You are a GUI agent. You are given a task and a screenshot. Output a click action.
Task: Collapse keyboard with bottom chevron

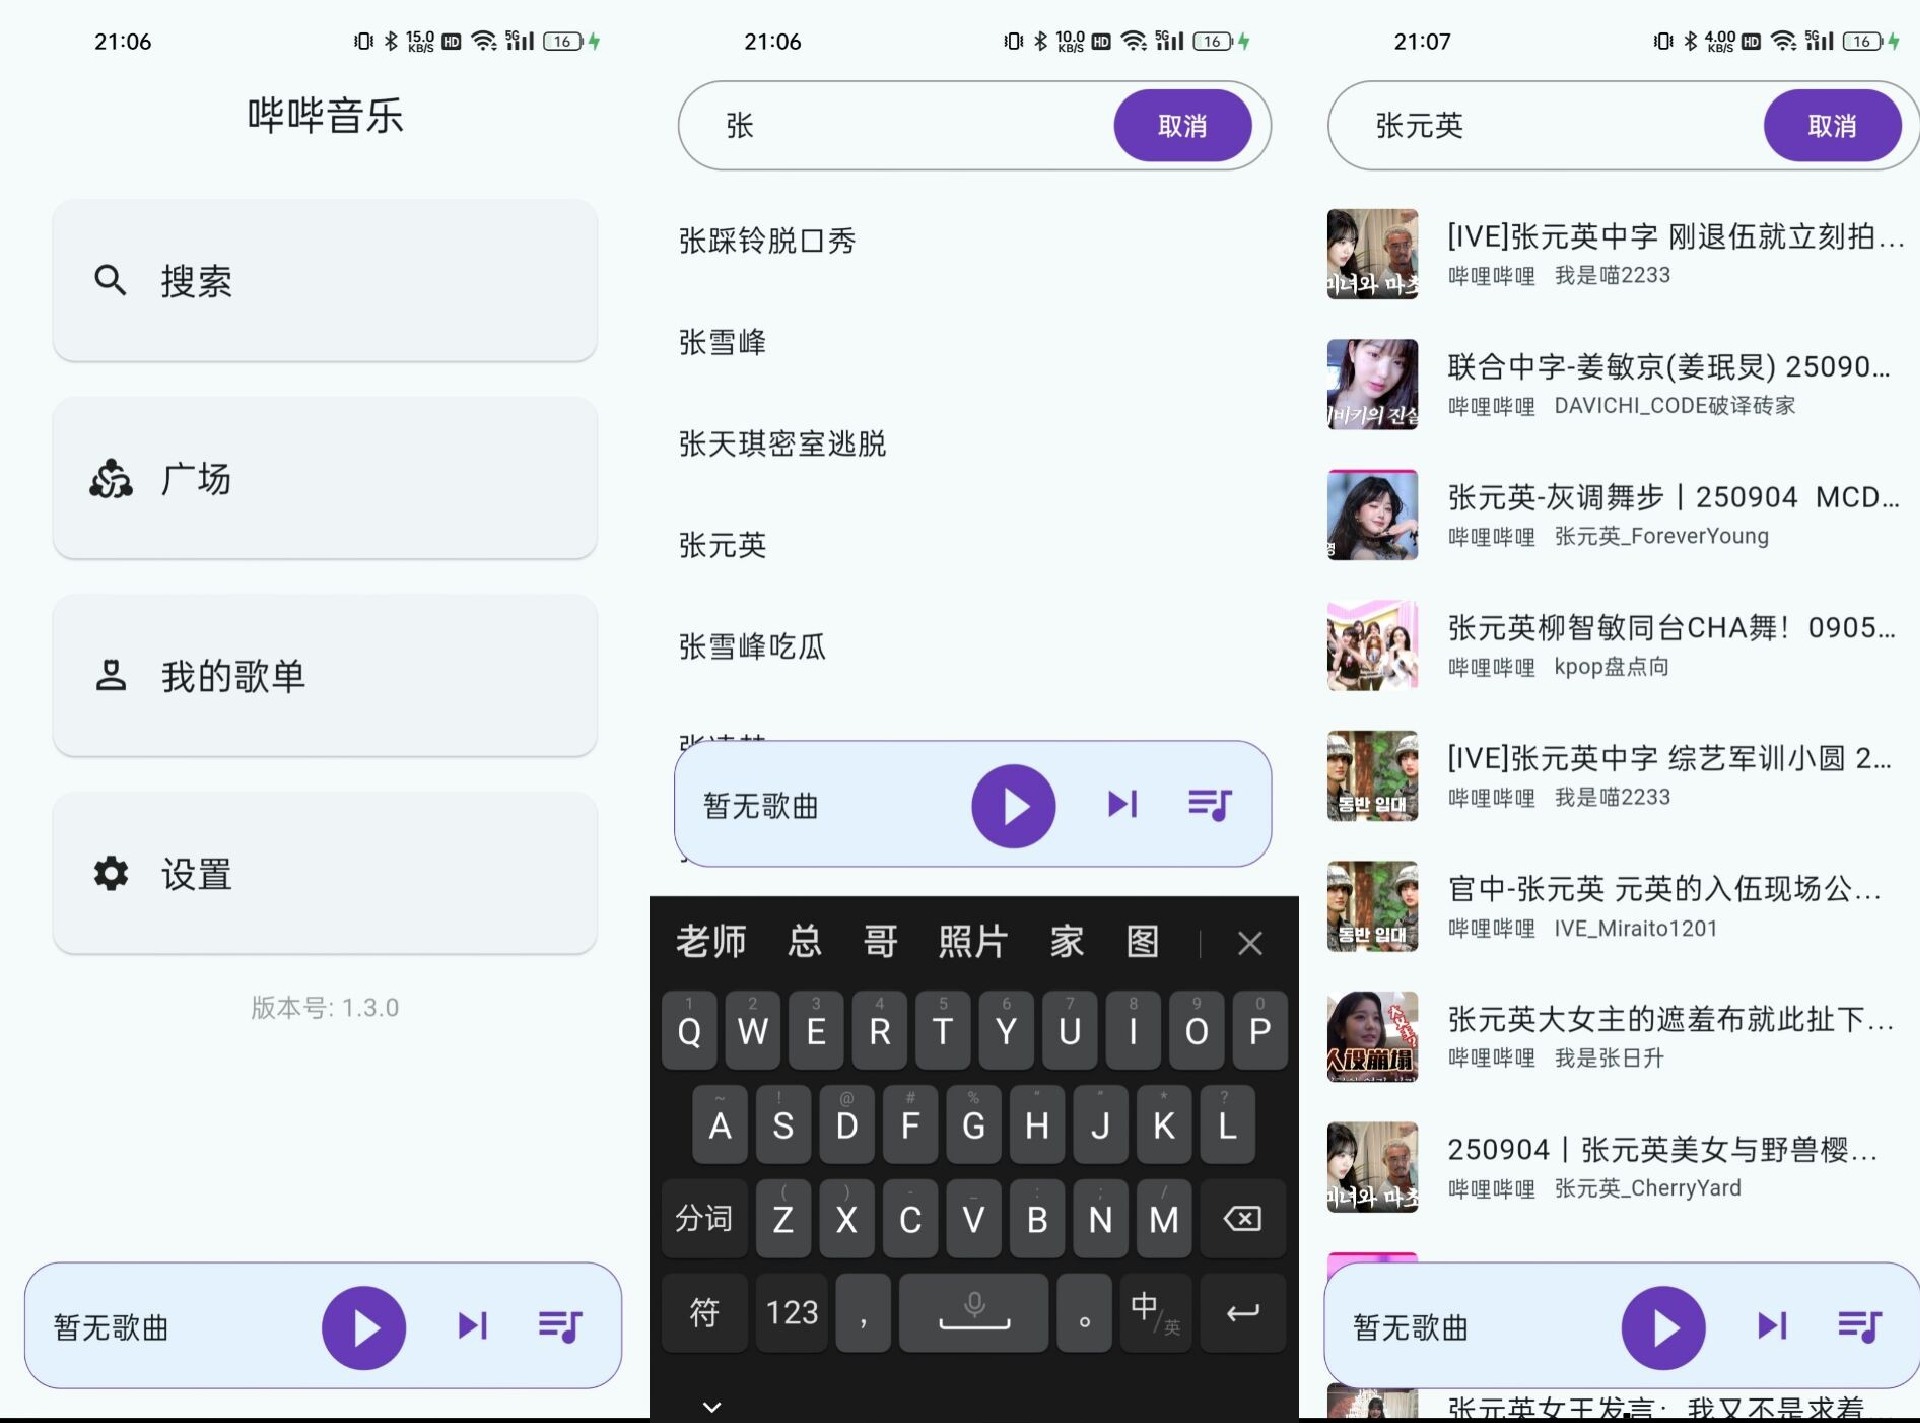coord(711,1407)
